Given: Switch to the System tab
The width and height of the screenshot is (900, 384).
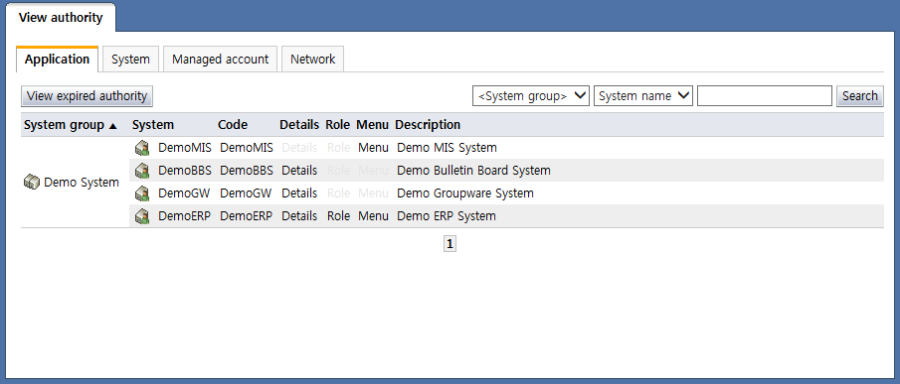Looking at the screenshot, I should 130,59.
